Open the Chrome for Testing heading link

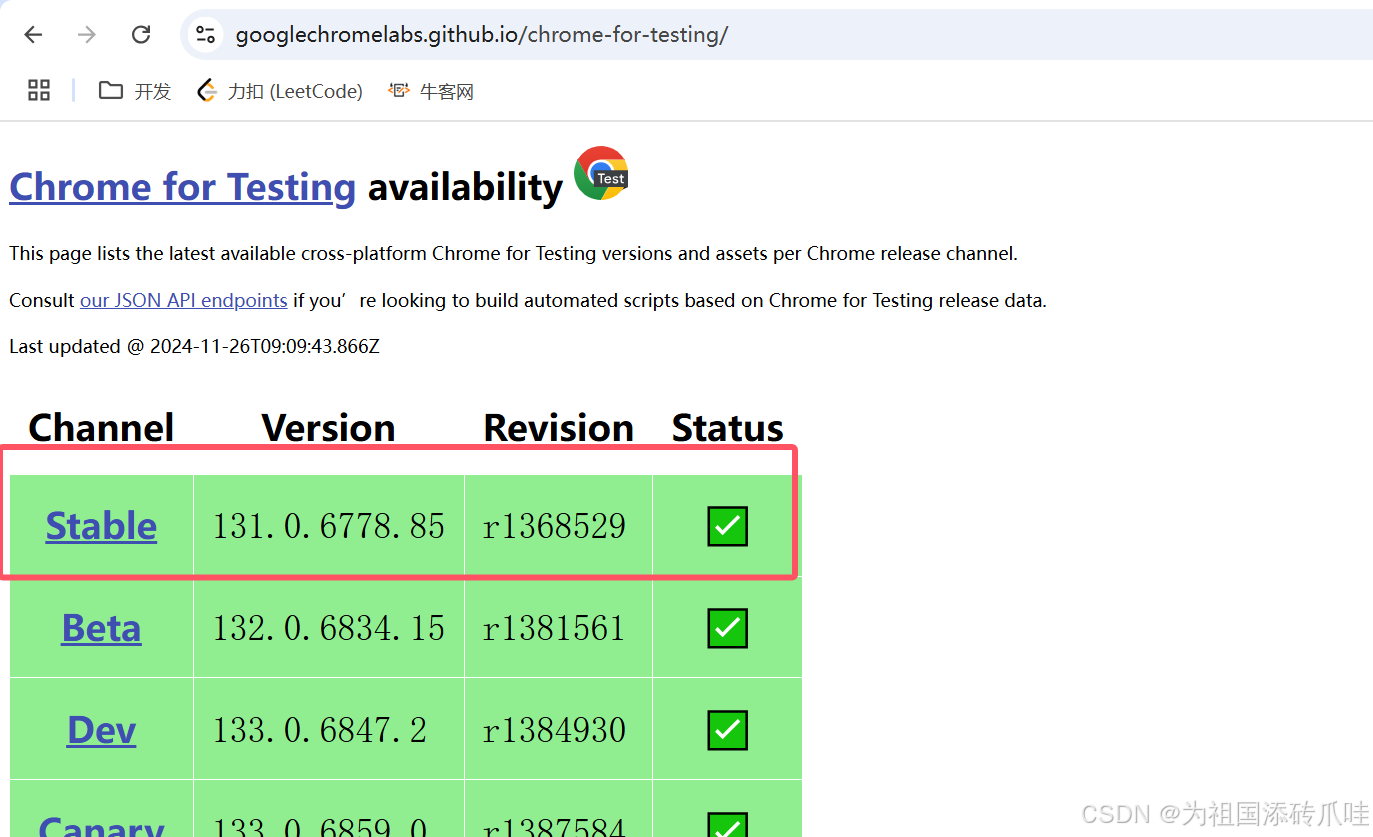pos(182,187)
